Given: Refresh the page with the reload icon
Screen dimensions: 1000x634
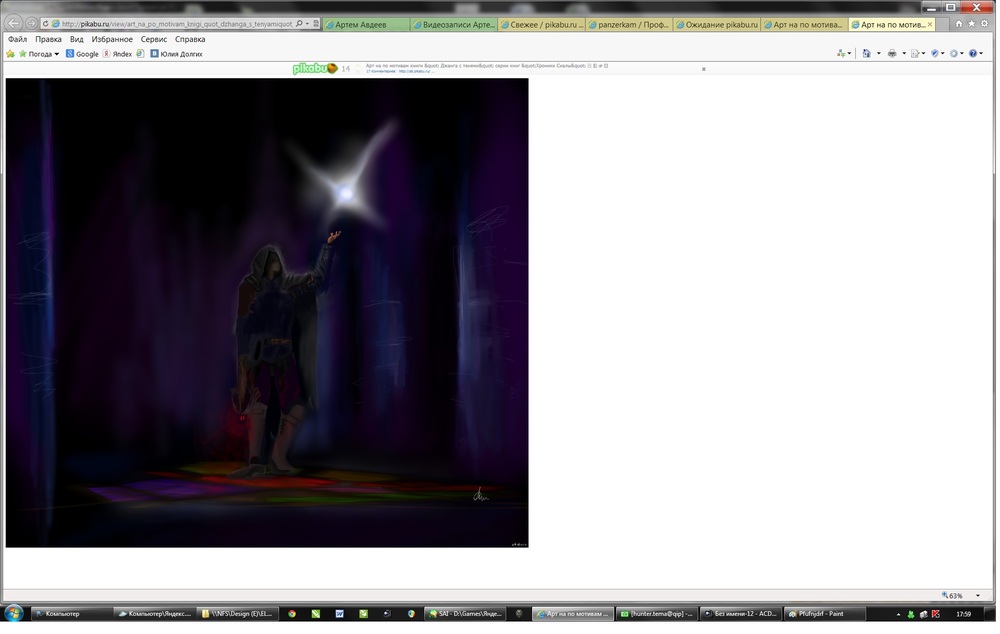Looking at the screenshot, I should tap(45, 24).
